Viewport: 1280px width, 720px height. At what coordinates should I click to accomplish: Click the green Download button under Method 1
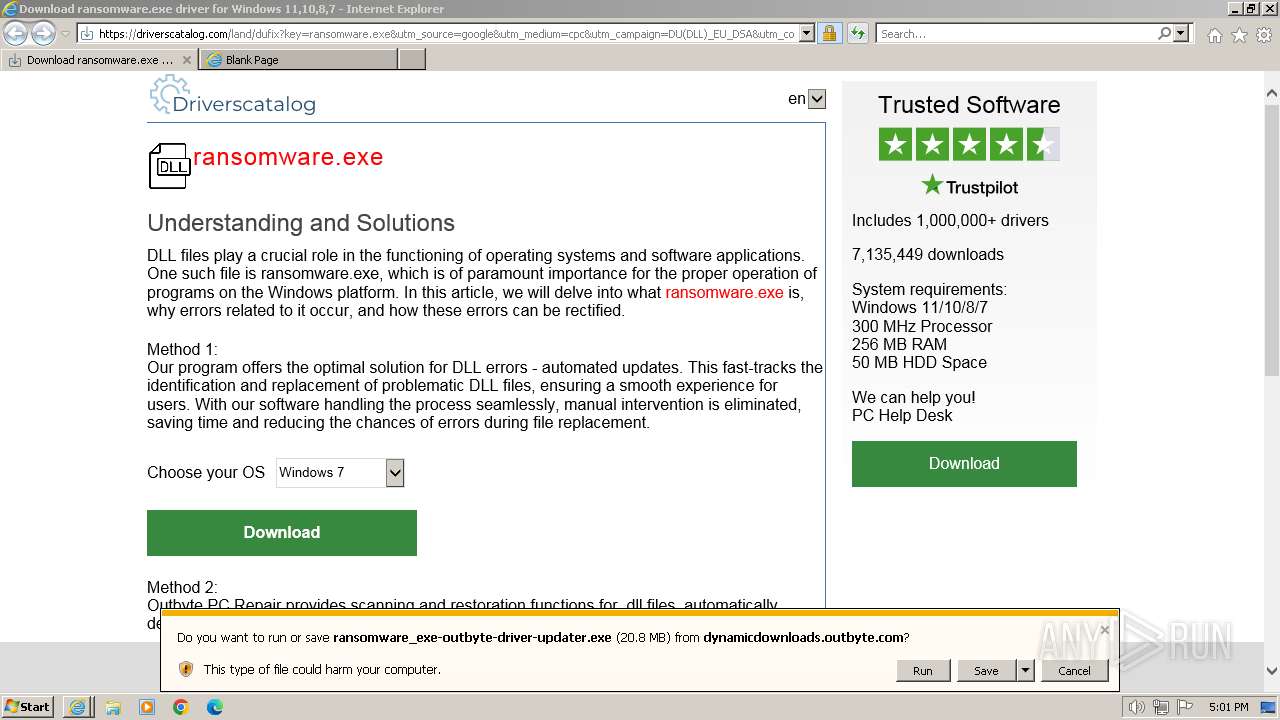tap(282, 533)
